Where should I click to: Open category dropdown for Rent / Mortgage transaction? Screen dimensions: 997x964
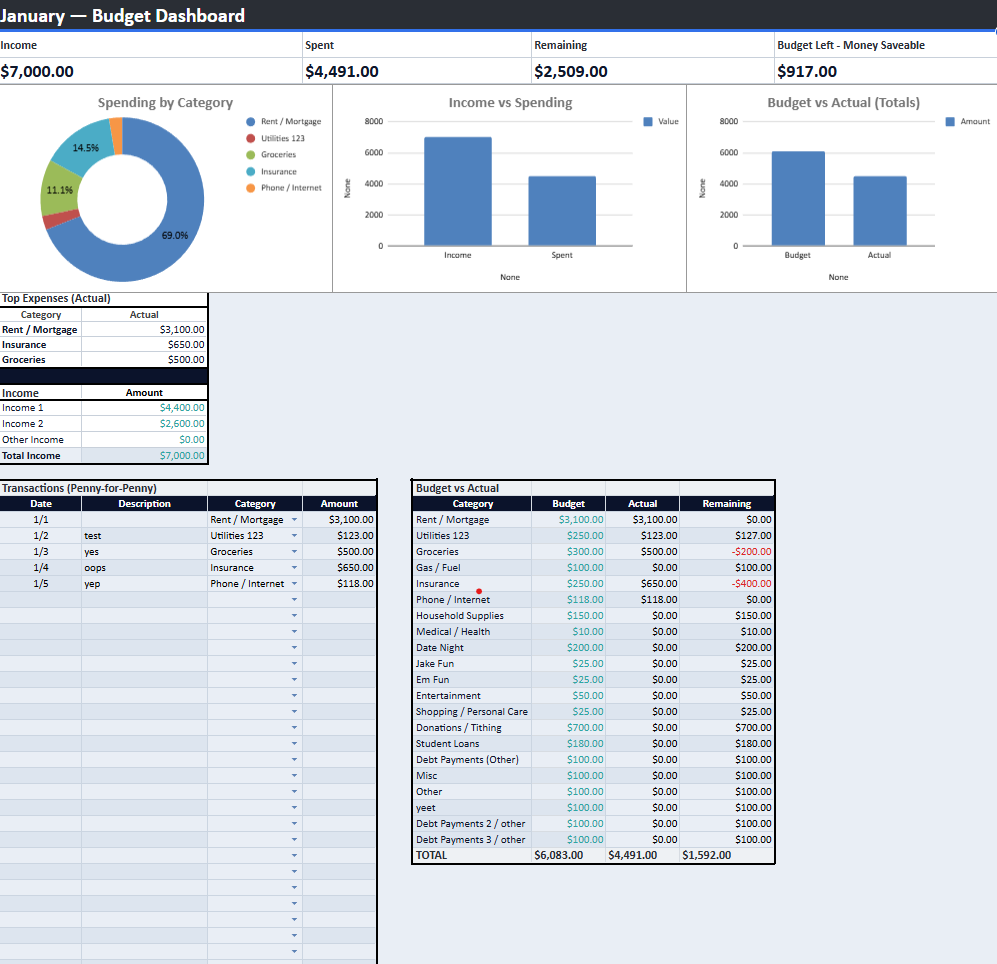tap(294, 520)
